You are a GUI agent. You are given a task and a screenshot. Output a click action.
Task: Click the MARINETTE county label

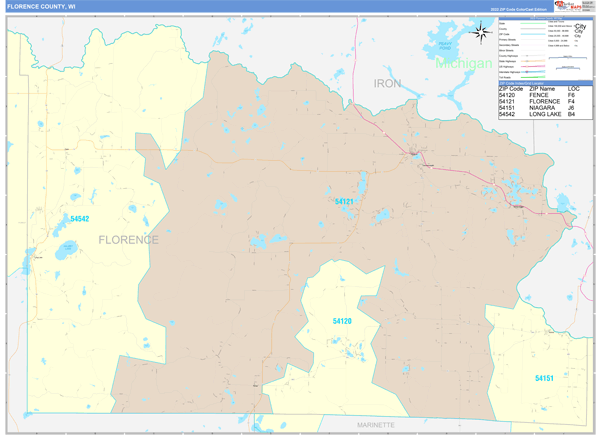tap(376, 425)
